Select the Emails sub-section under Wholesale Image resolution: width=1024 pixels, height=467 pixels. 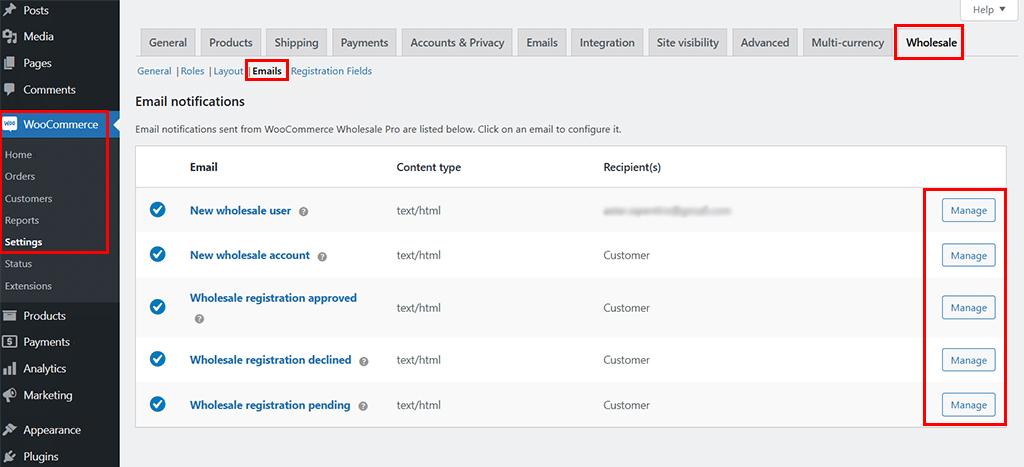[x=267, y=71]
